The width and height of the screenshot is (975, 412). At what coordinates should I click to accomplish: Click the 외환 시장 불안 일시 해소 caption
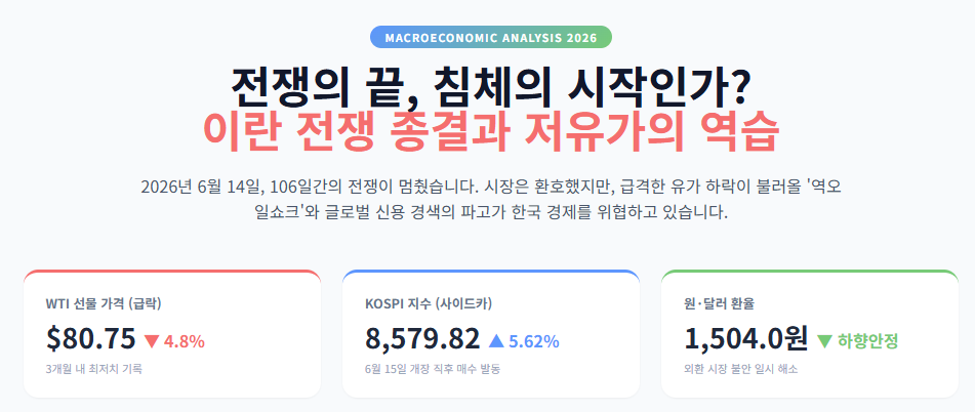[x=741, y=369]
